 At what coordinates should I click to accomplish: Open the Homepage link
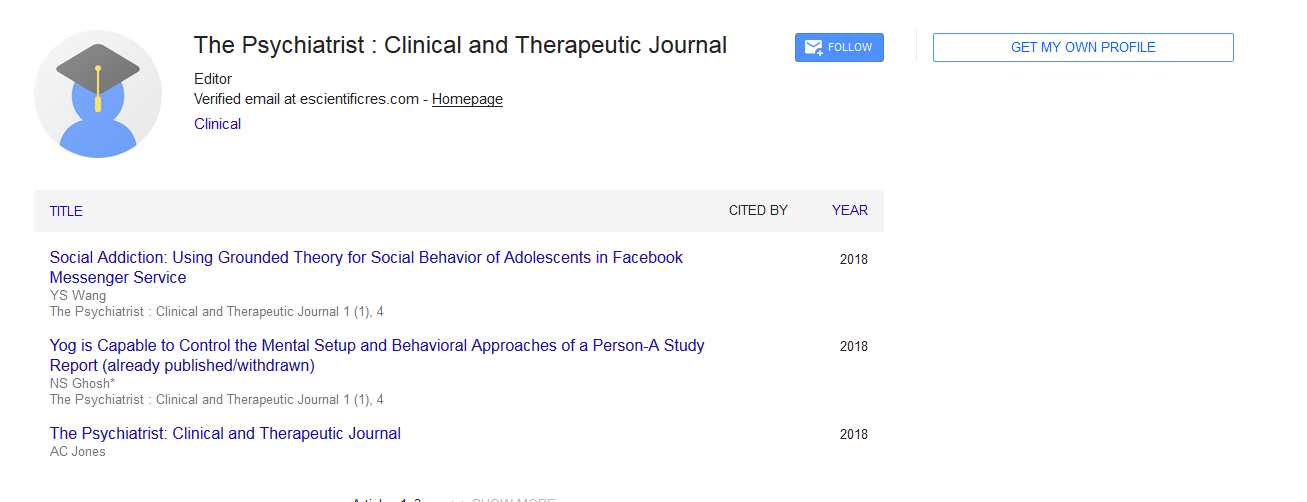[x=467, y=99]
